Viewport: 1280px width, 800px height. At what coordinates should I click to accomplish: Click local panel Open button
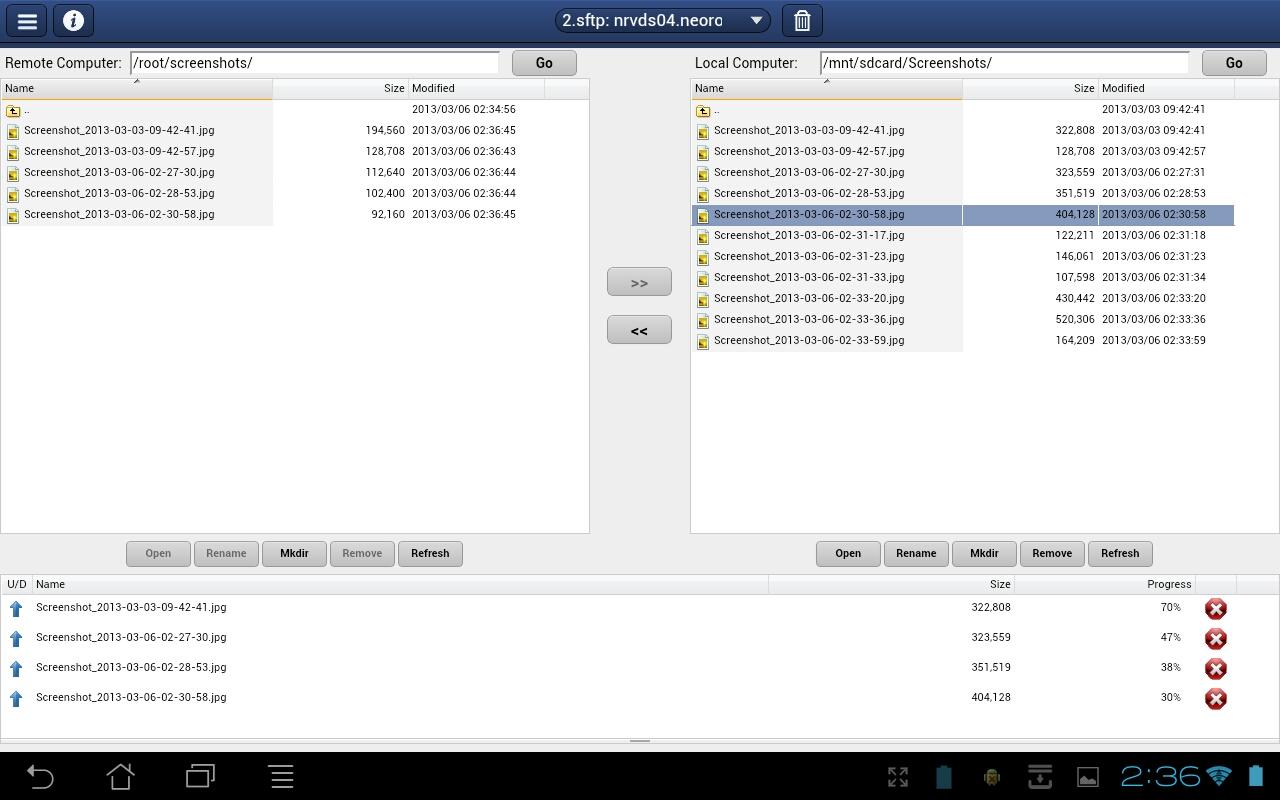pos(848,553)
